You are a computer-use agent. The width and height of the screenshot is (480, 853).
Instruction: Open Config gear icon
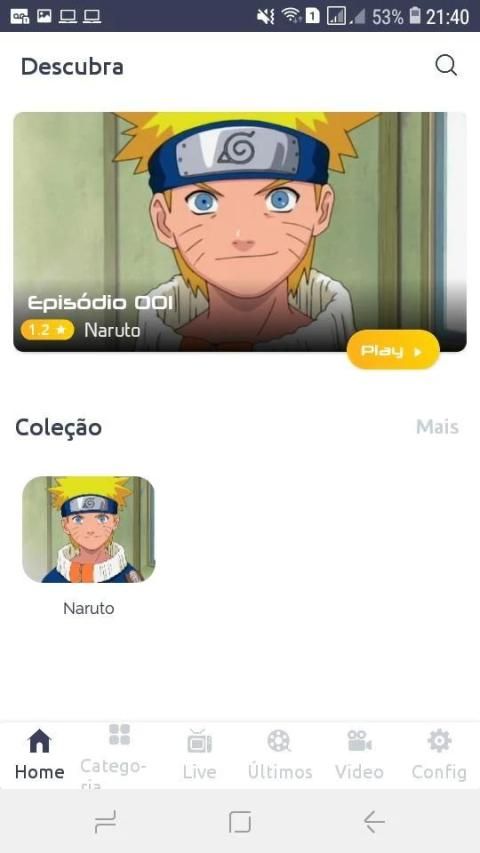point(439,741)
